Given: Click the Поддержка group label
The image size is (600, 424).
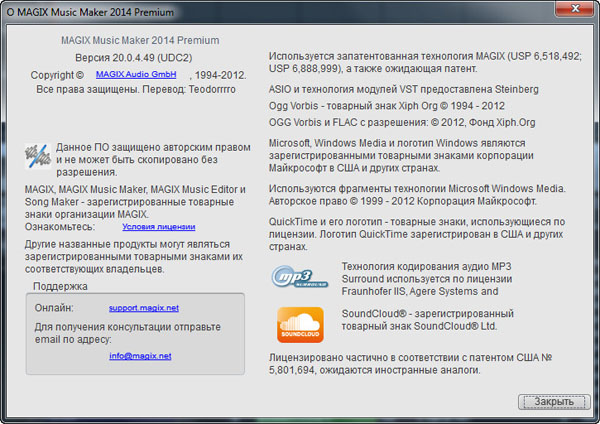Looking at the screenshot, I should pos(60,286).
